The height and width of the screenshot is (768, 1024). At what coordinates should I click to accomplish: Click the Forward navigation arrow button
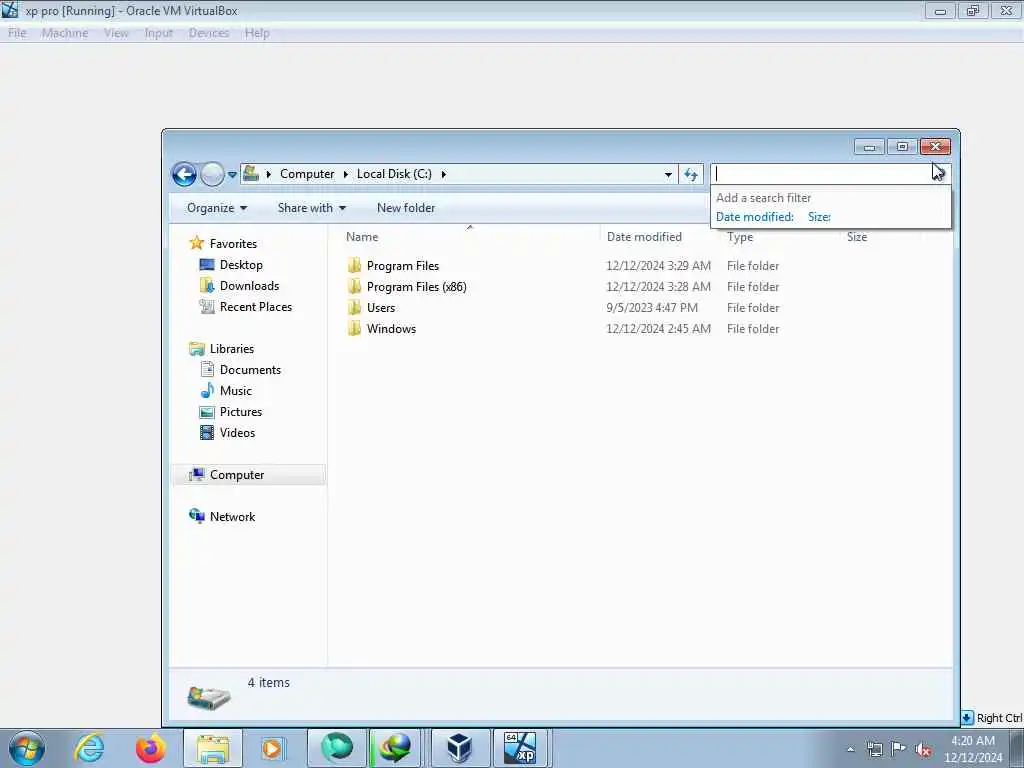coord(212,174)
